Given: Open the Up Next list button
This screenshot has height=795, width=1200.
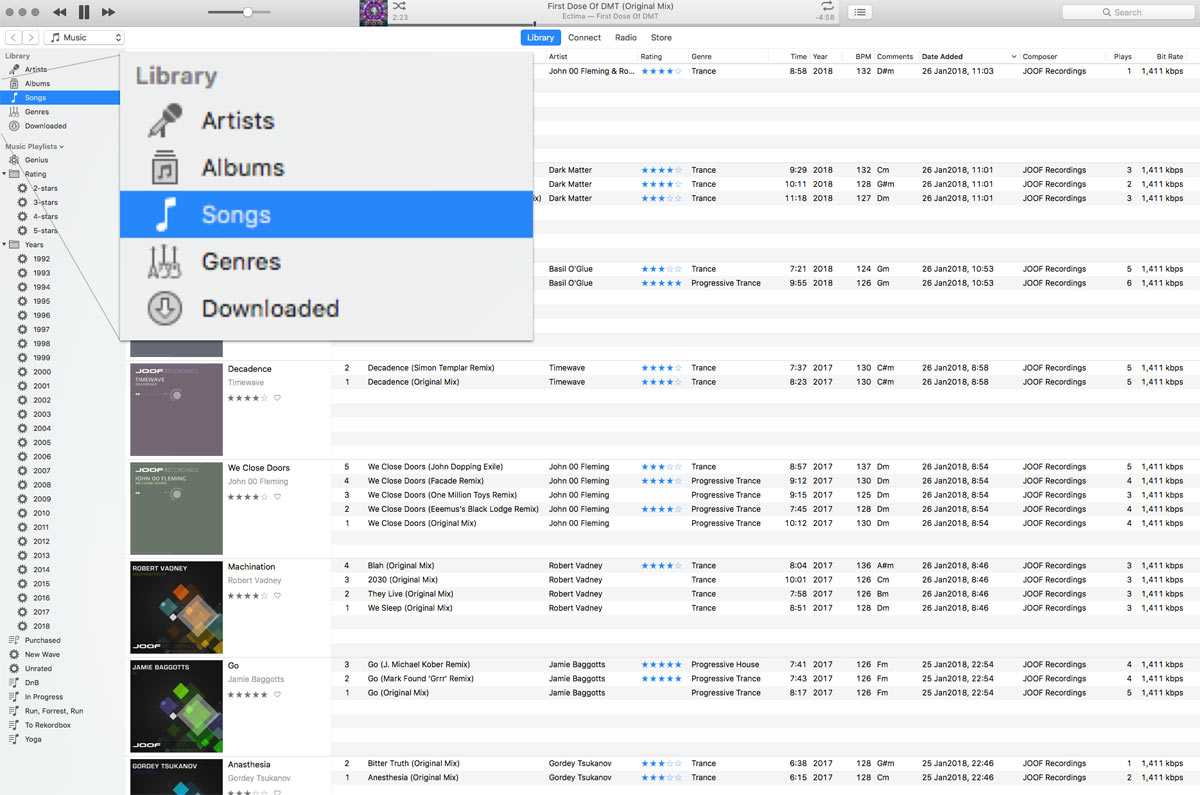Looking at the screenshot, I should (859, 12).
